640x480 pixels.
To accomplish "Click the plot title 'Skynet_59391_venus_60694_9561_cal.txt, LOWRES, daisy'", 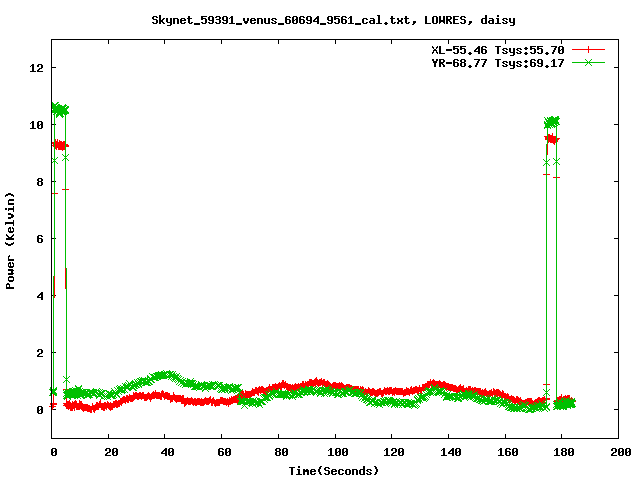I will pyautogui.click(x=333, y=20).
